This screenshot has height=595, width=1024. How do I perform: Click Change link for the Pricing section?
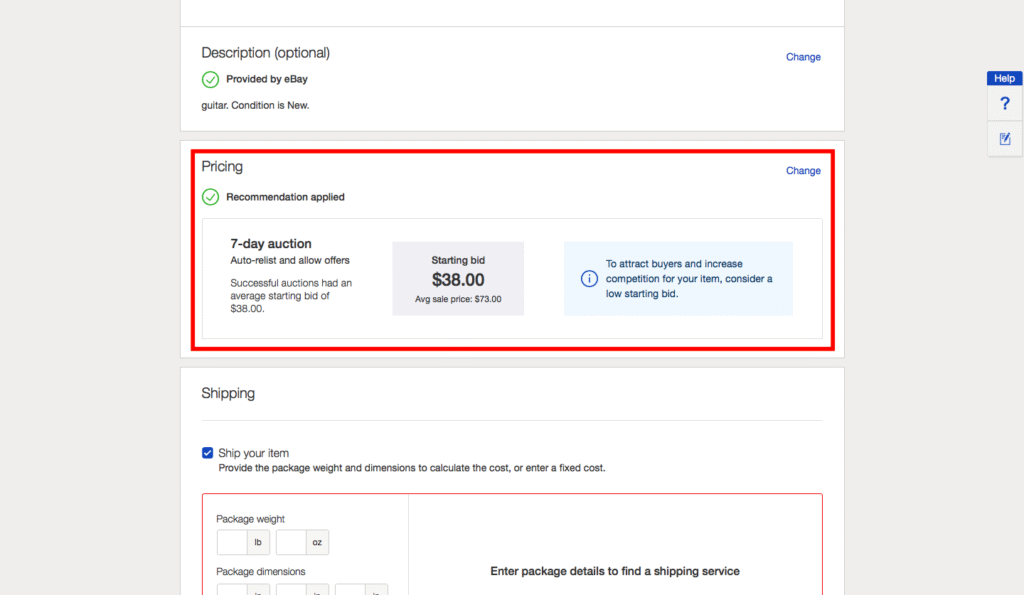(x=803, y=171)
